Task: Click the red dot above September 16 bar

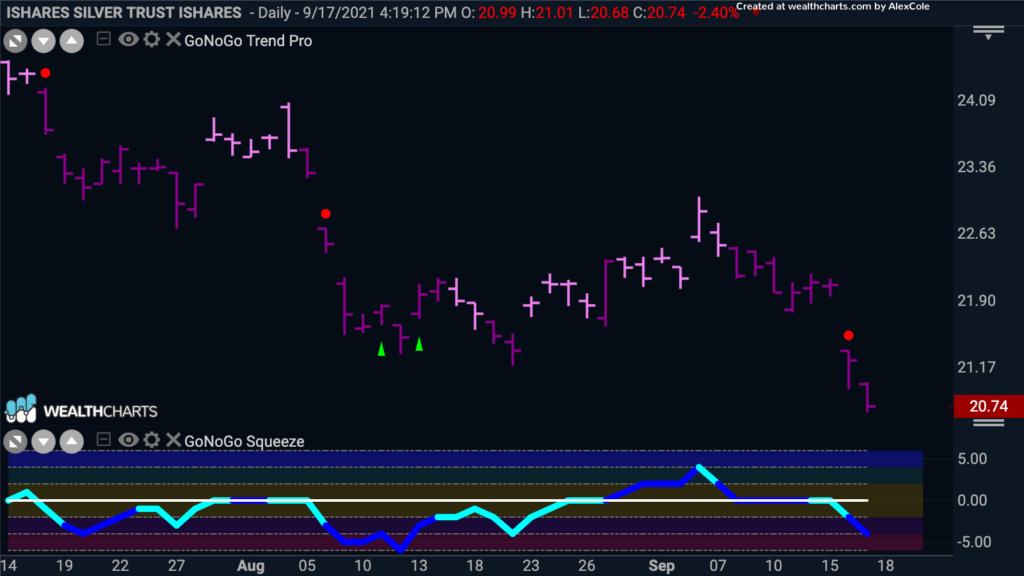Action: pyautogui.click(x=848, y=336)
